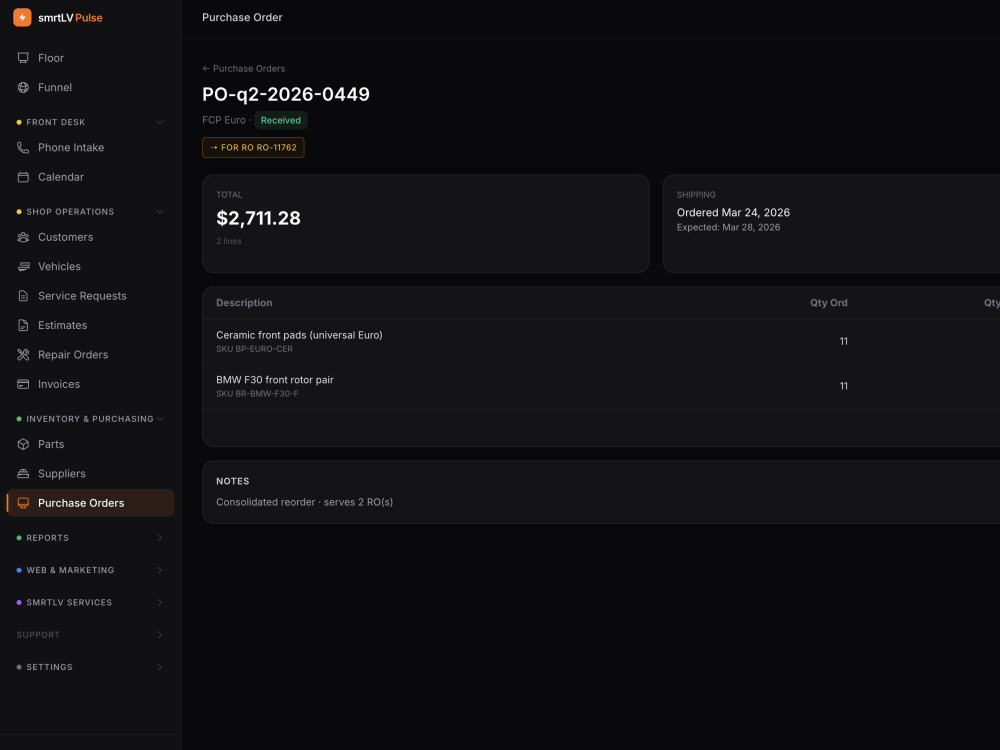Expand the Support section chevron
This screenshot has width=1000, height=750.
159,635
